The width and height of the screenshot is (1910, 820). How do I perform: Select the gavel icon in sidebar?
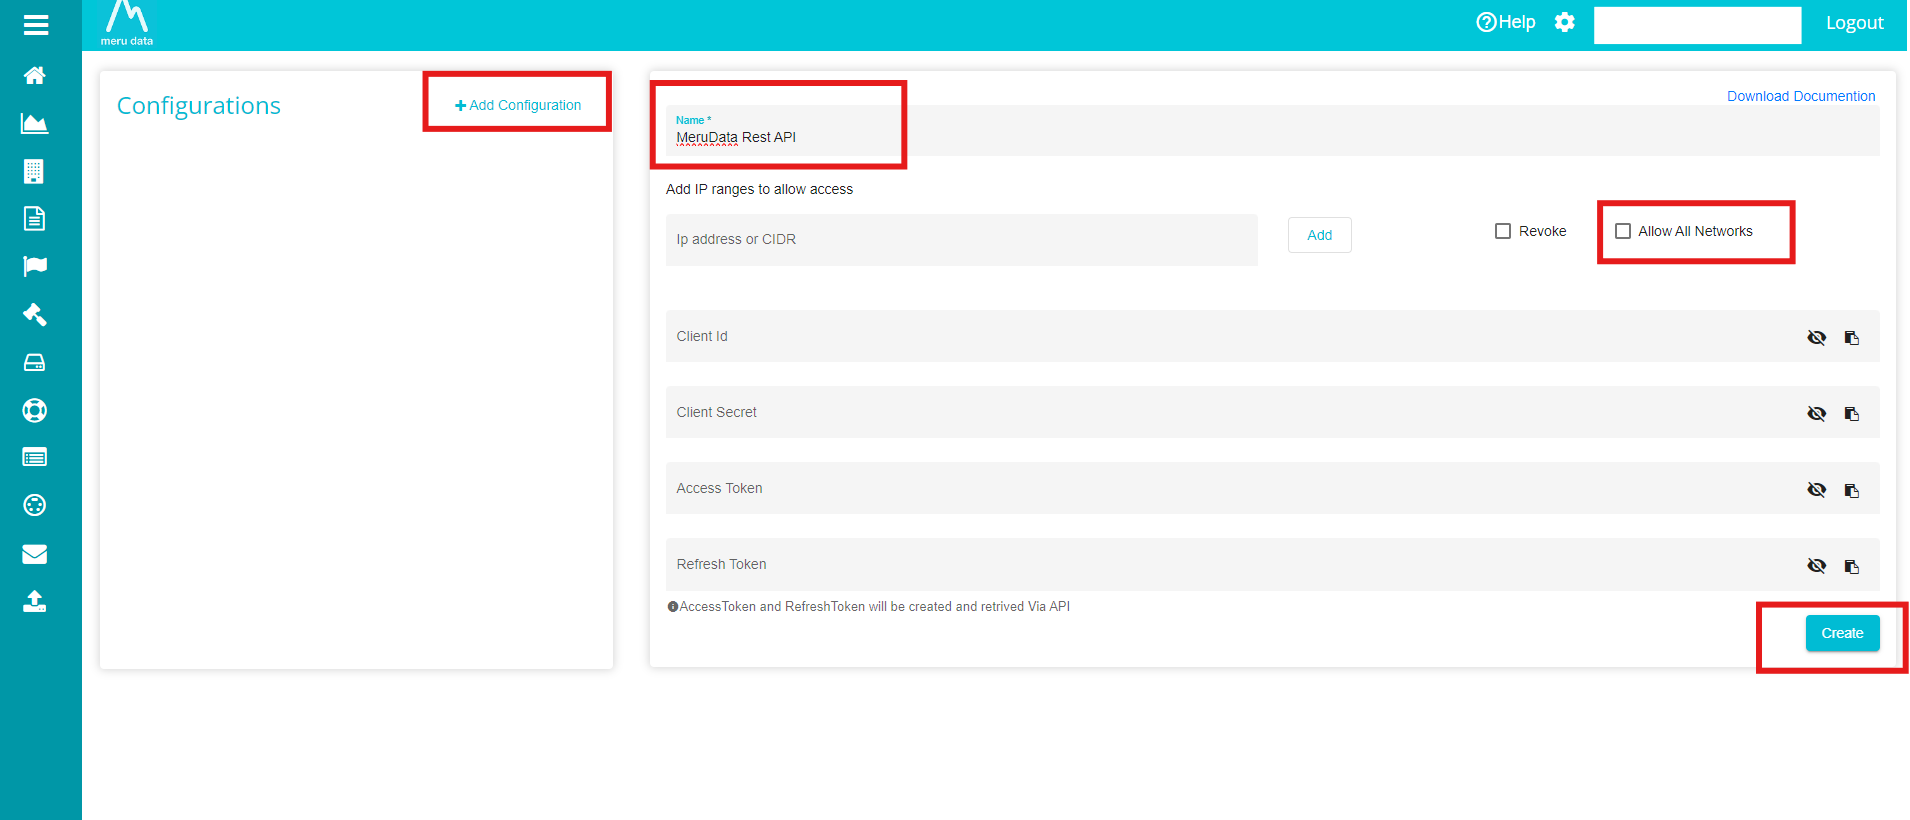pos(35,314)
